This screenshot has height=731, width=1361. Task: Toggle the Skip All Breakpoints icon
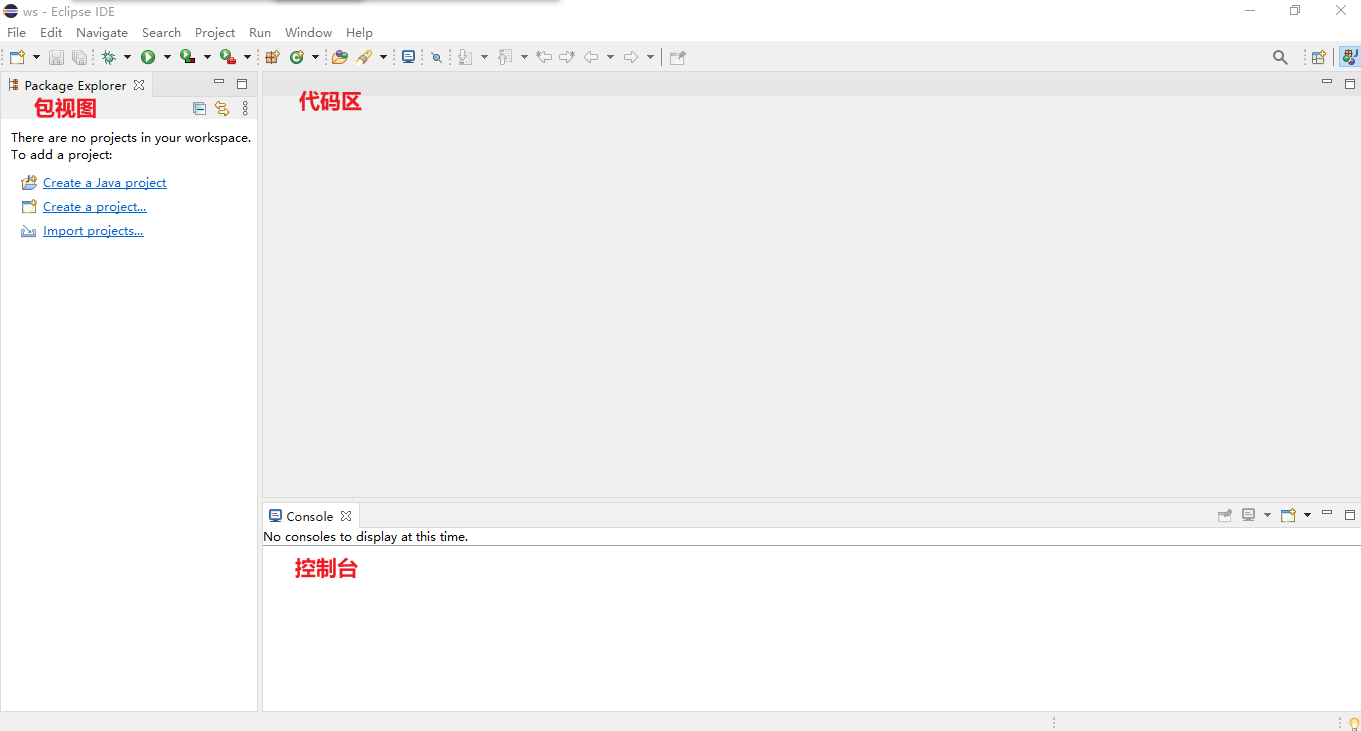point(436,57)
